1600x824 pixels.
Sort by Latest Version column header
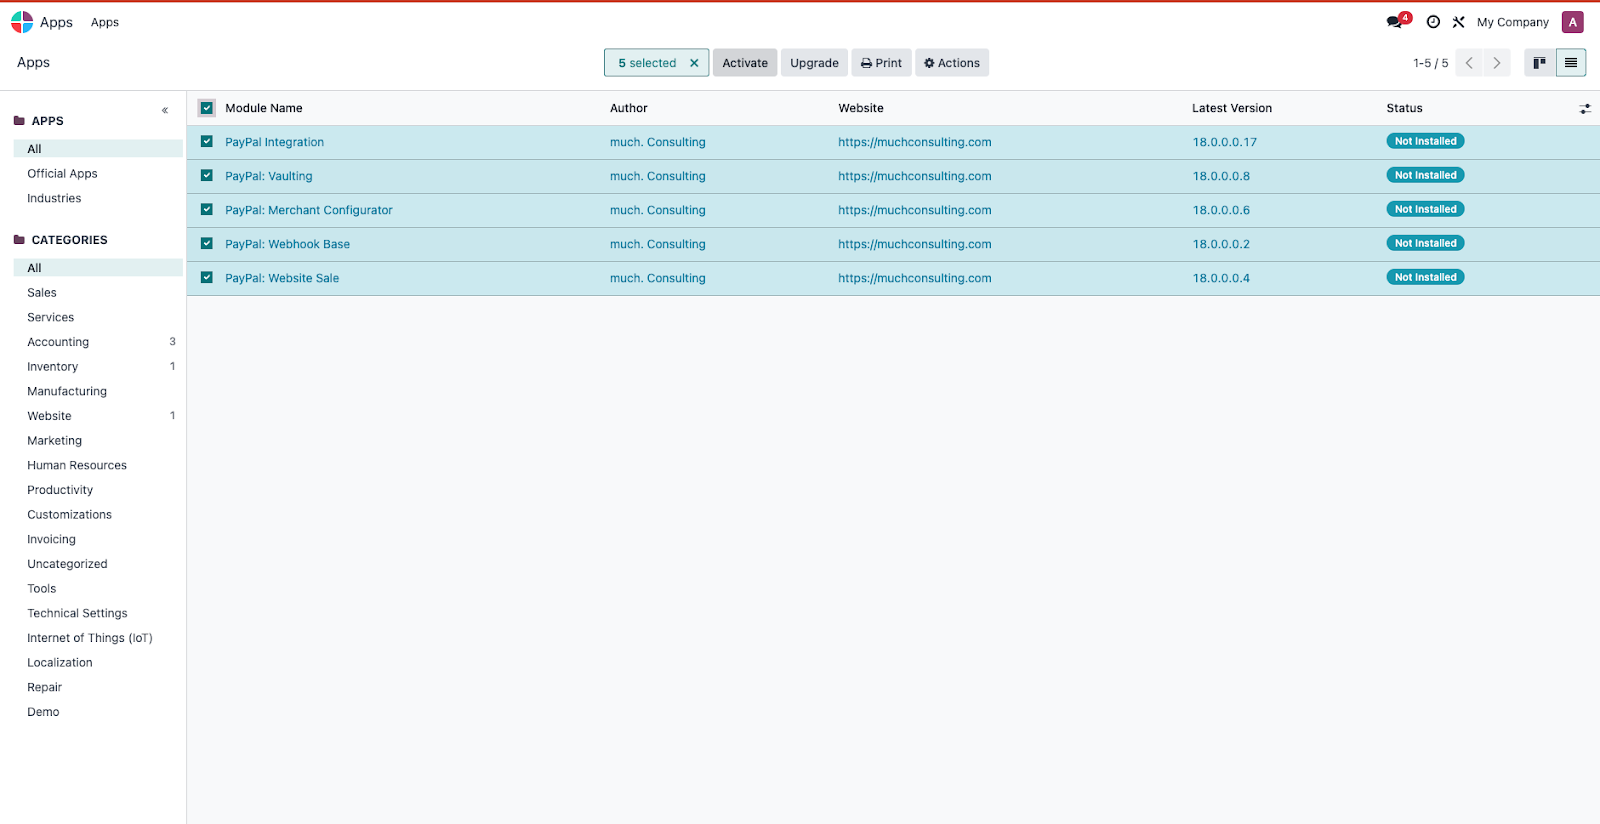[1232, 108]
